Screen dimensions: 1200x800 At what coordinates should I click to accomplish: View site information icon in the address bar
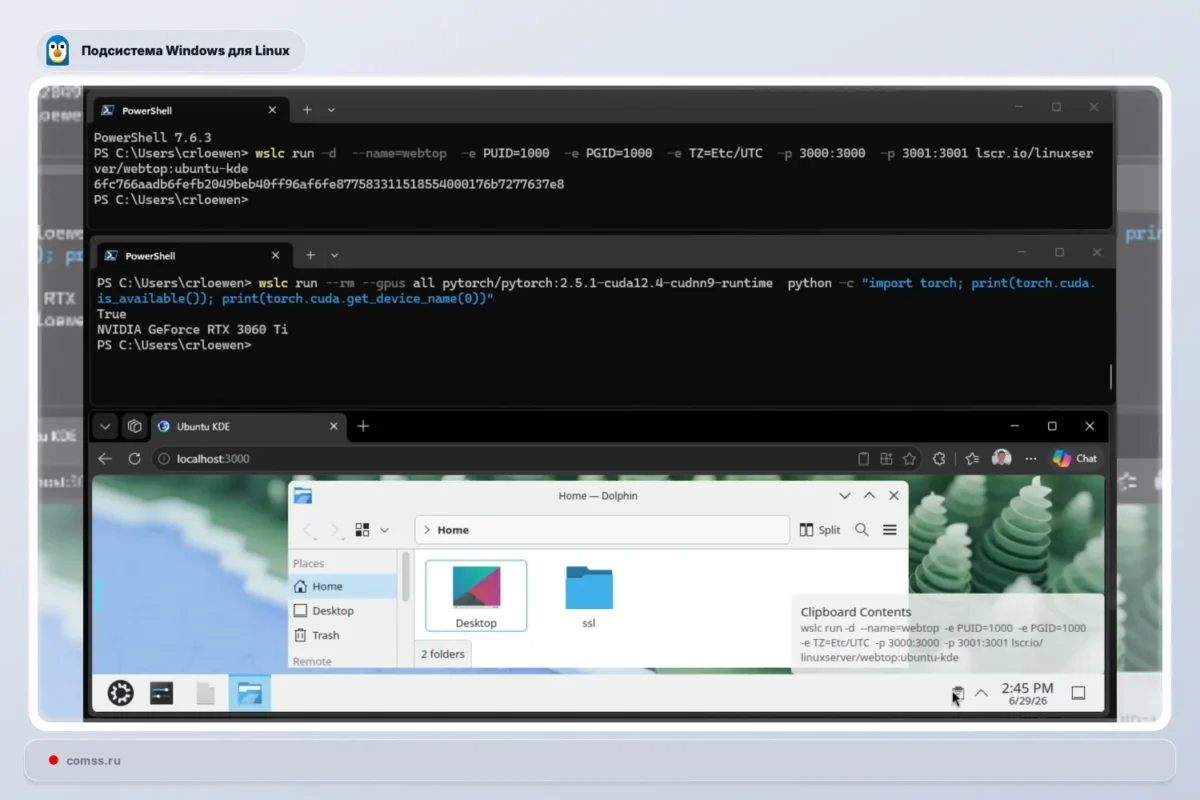click(x=165, y=458)
